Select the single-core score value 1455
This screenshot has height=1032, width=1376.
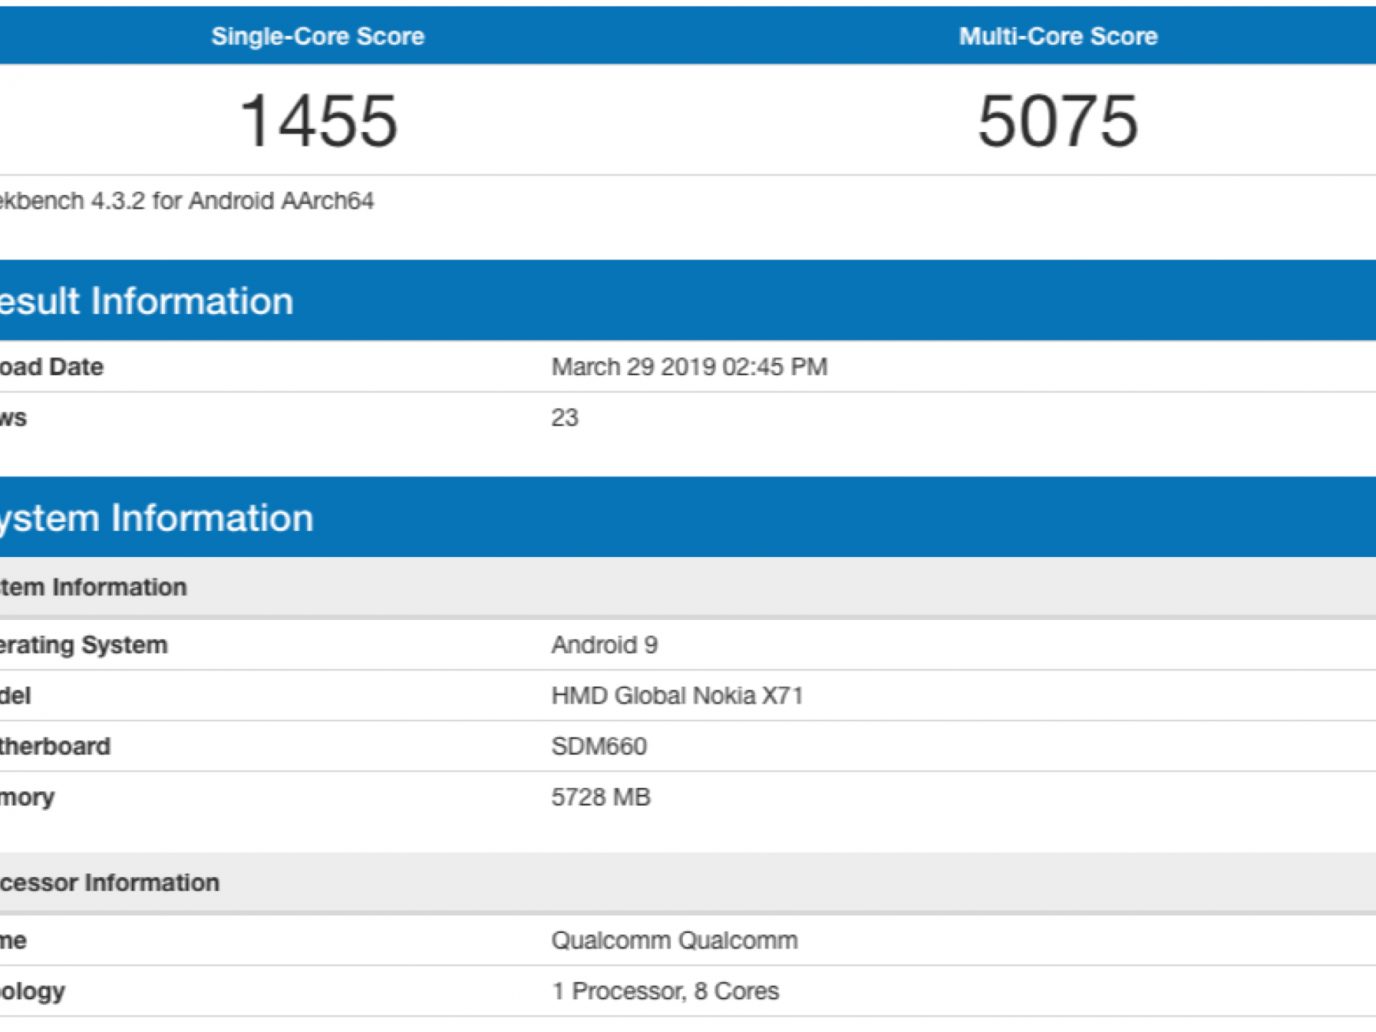pyautogui.click(x=319, y=121)
